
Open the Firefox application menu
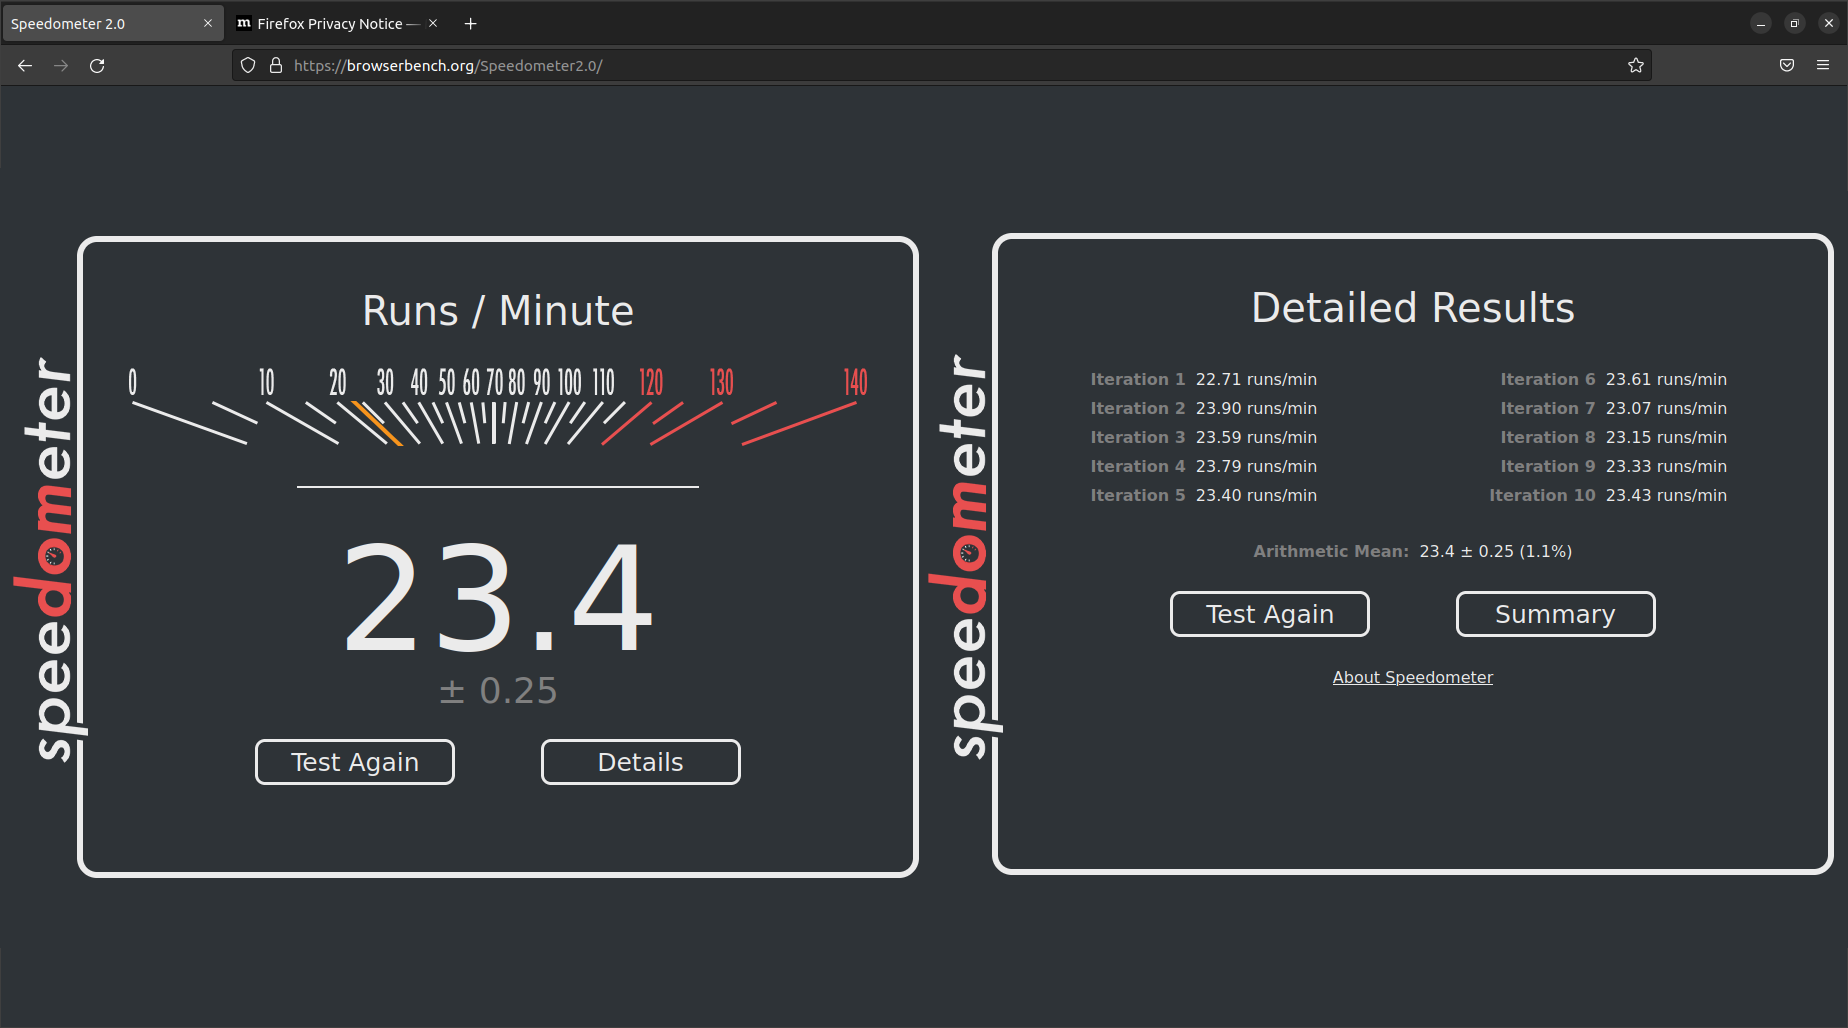(1823, 65)
